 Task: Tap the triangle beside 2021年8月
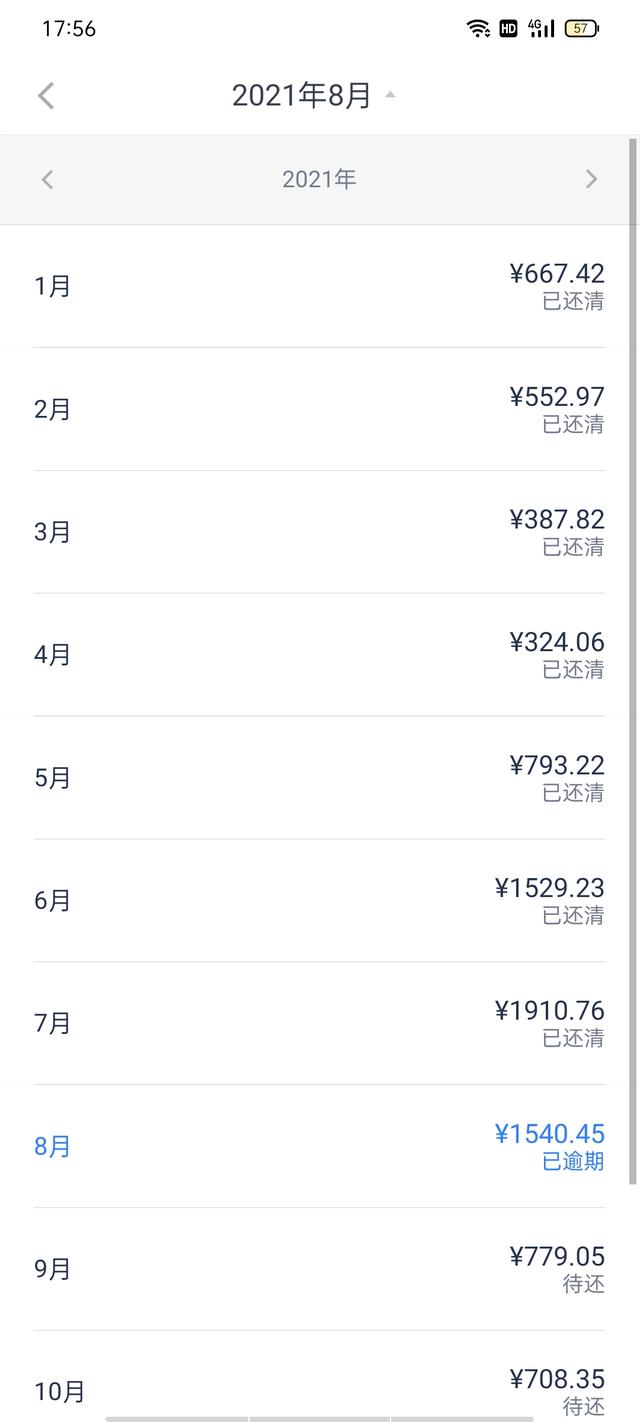point(390,95)
